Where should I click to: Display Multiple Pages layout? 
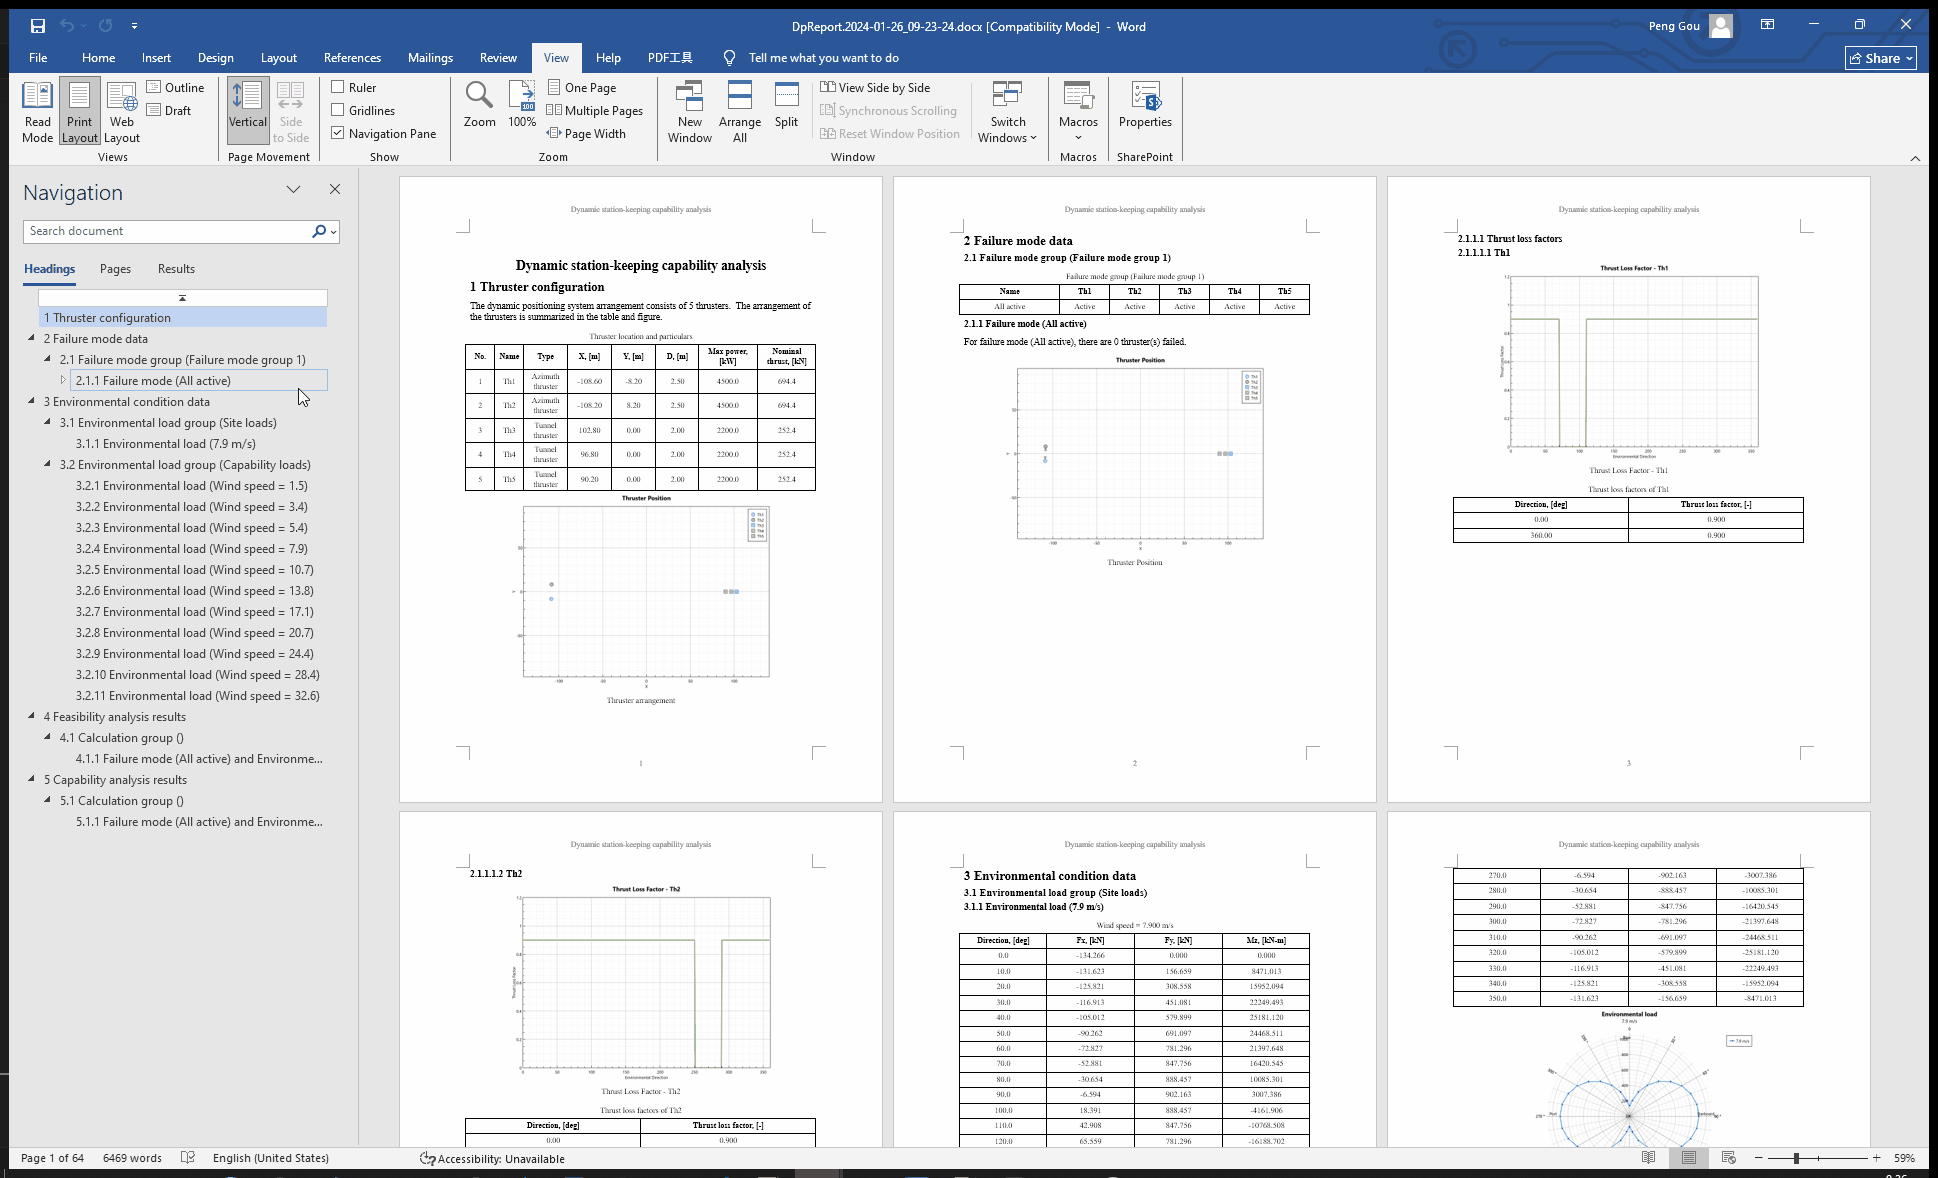pos(595,111)
